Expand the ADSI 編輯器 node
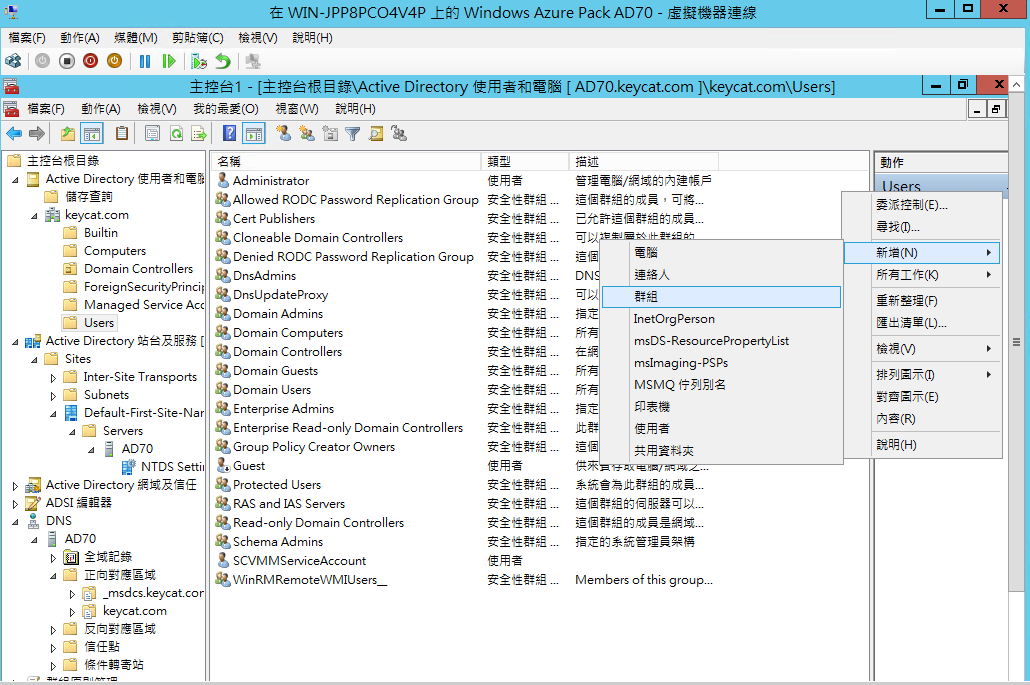This screenshot has height=685, width=1030. [15, 504]
